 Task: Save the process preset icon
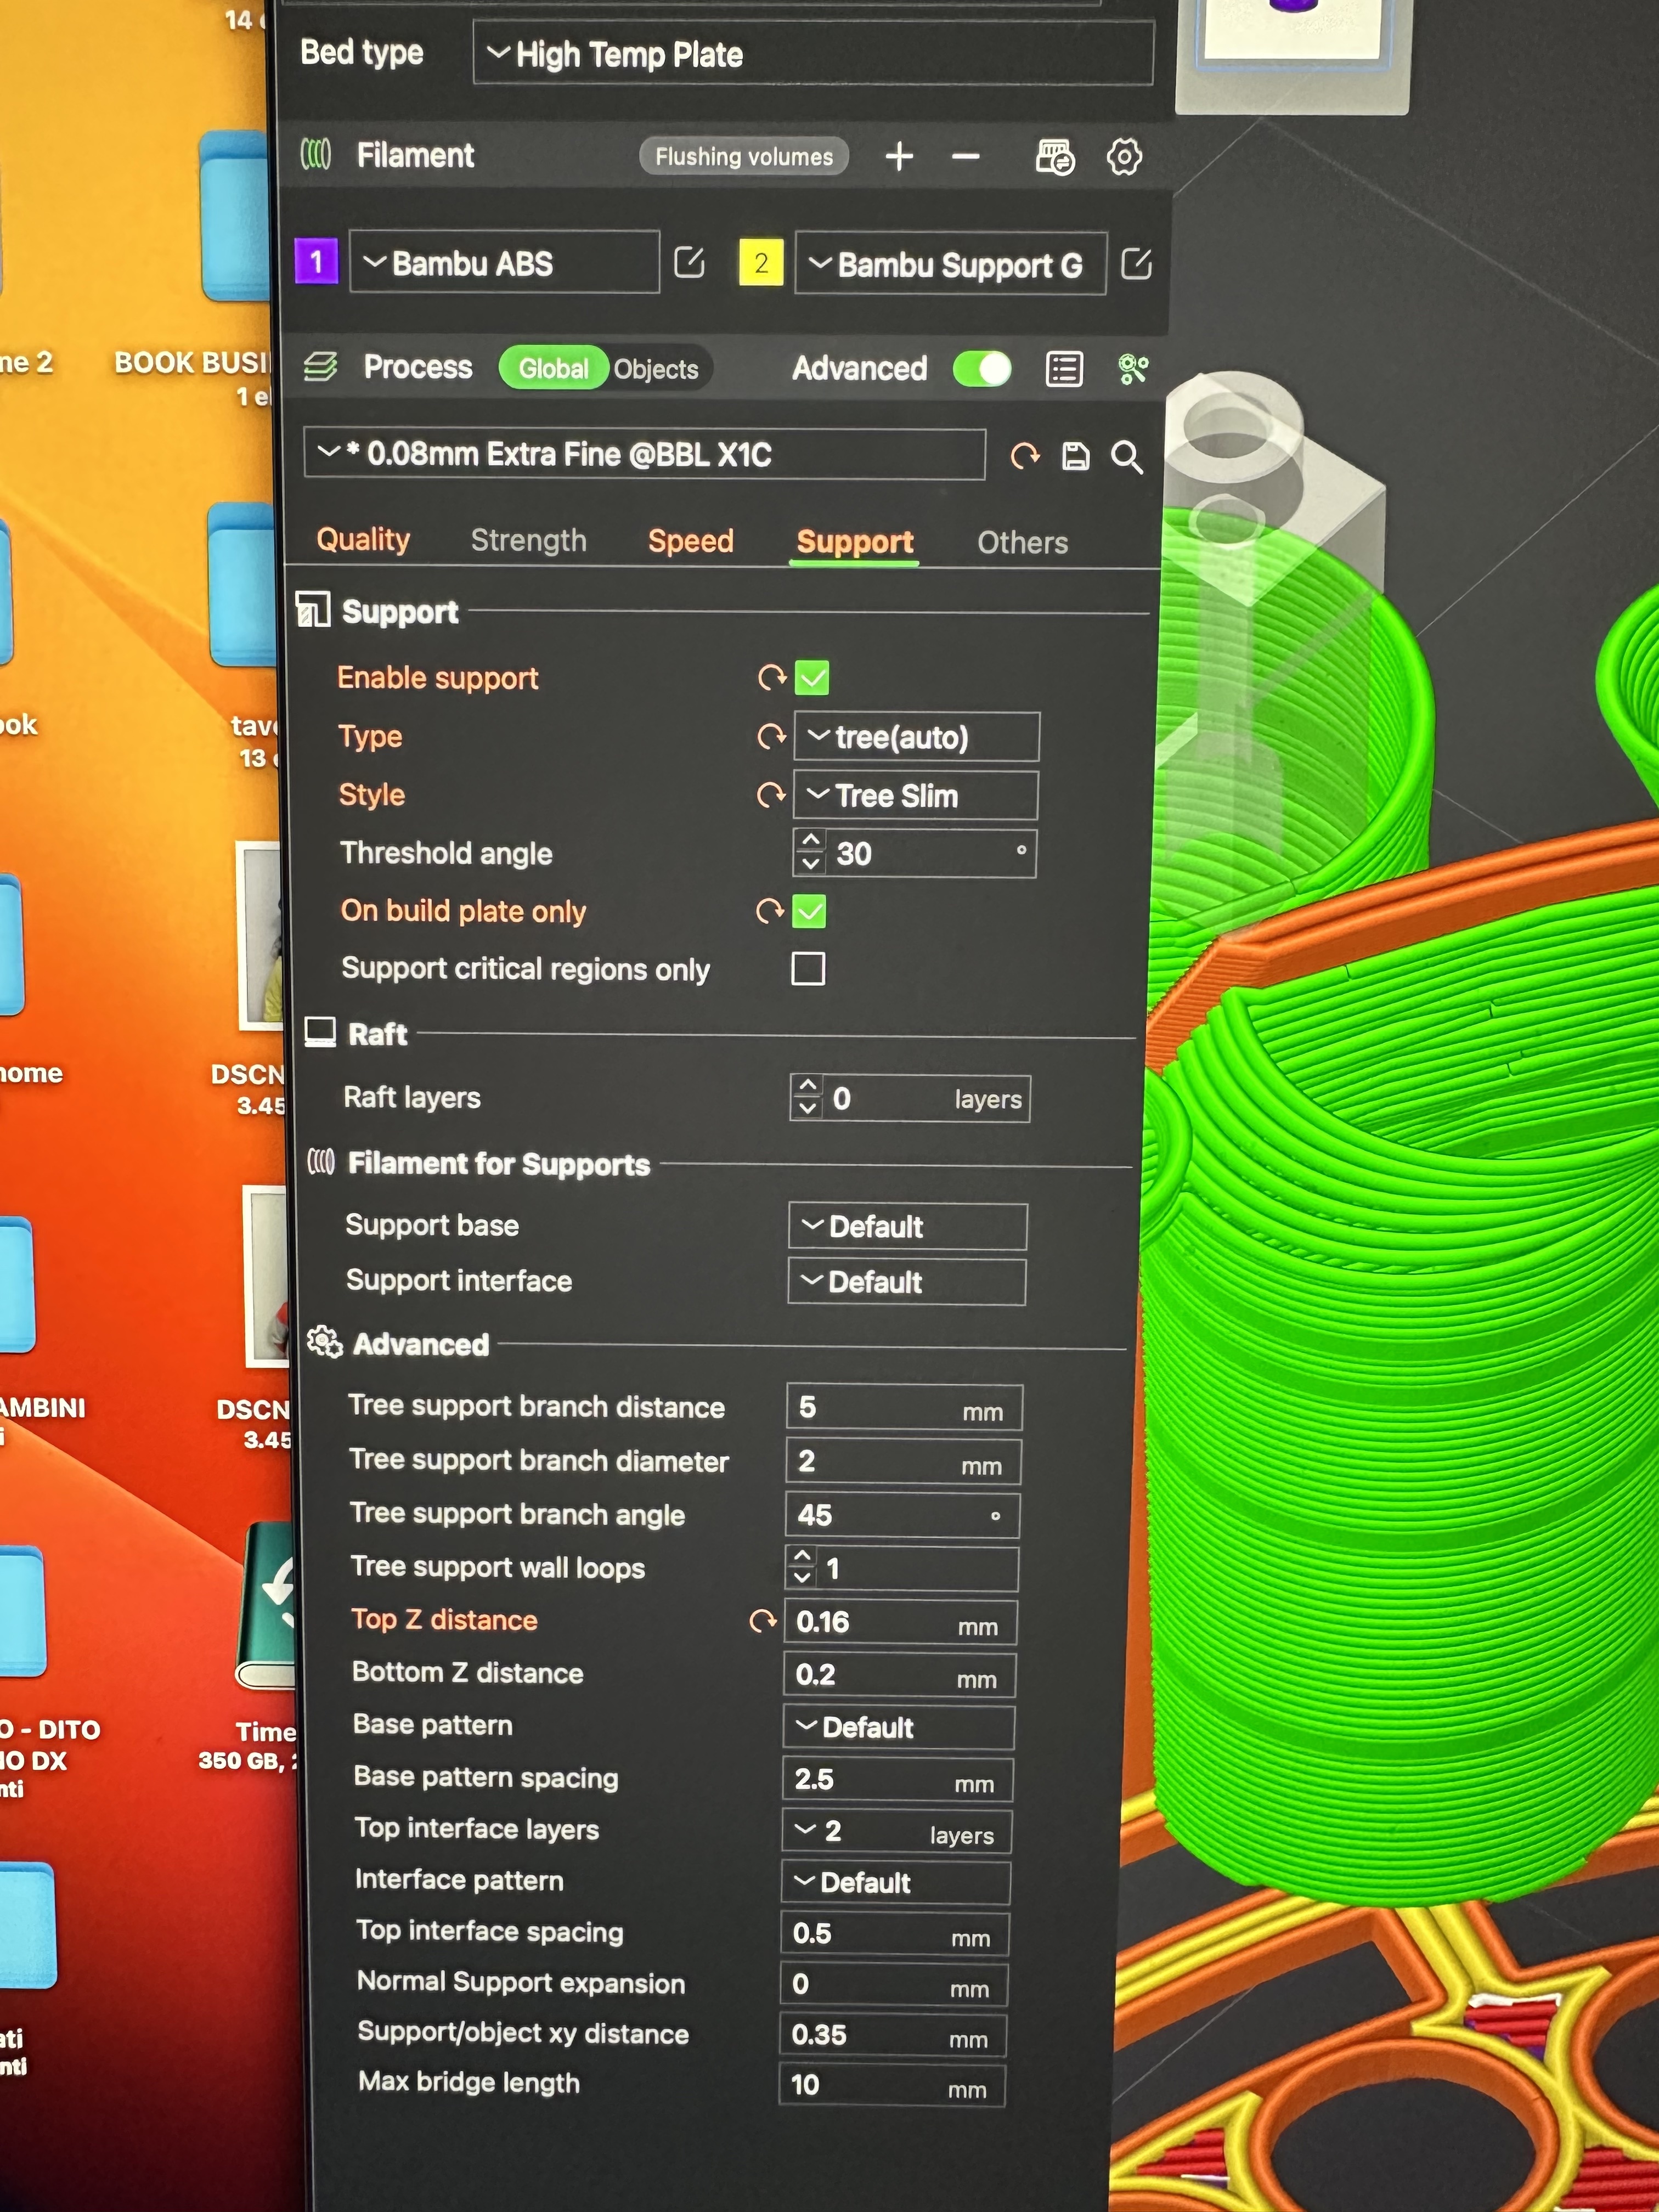[1075, 457]
